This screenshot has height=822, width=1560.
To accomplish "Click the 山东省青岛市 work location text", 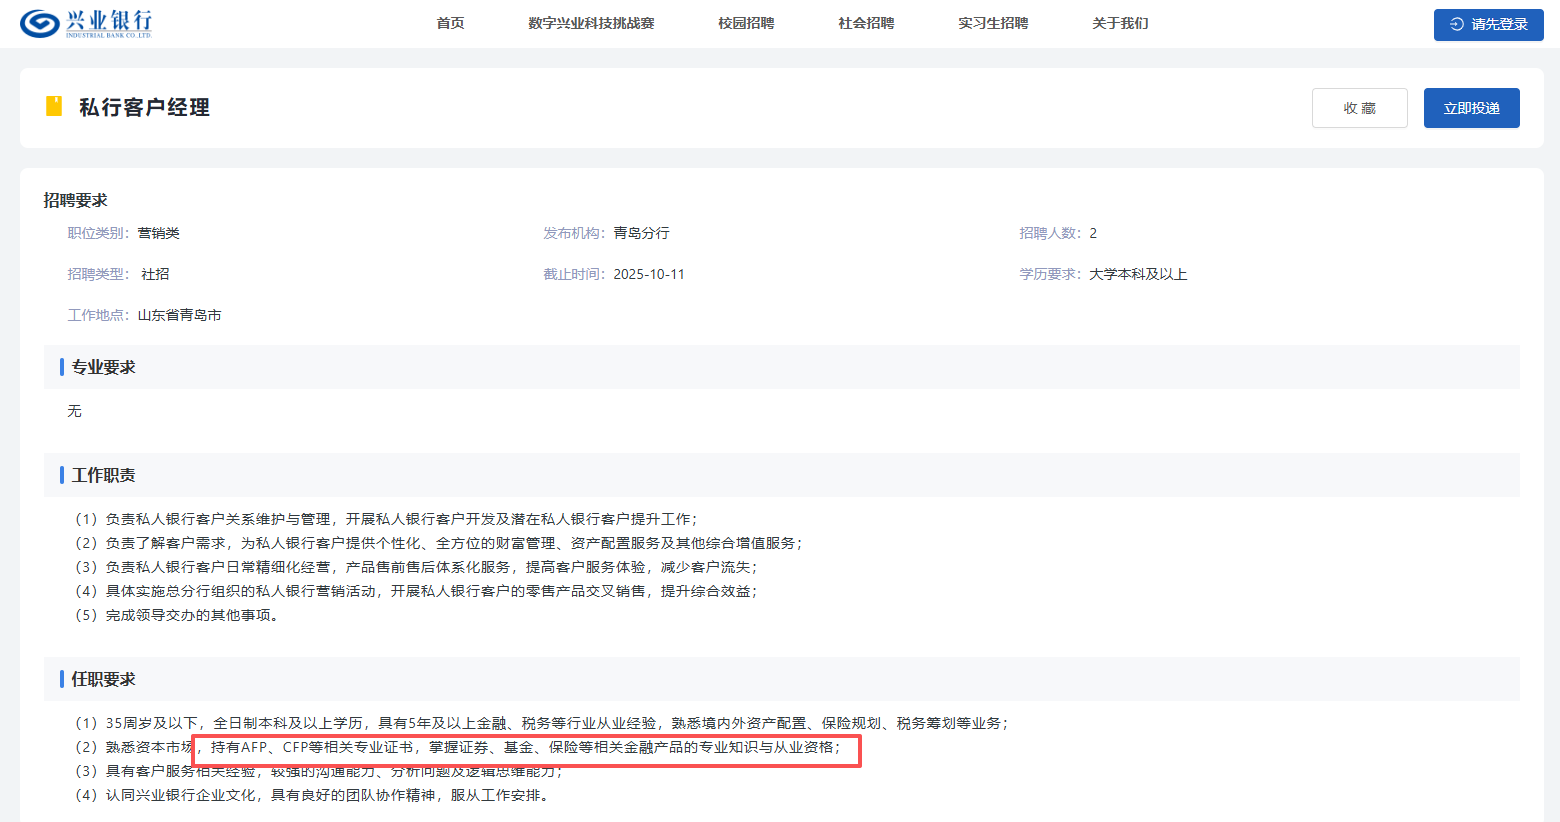I will click(179, 315).
